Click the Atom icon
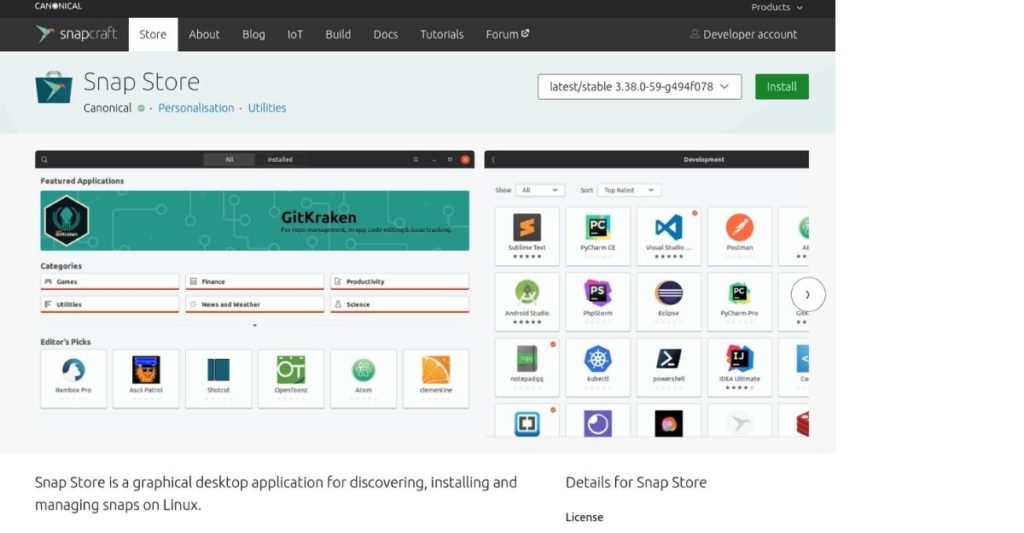The image size is (1024, 533). click(x=363, y=370)
